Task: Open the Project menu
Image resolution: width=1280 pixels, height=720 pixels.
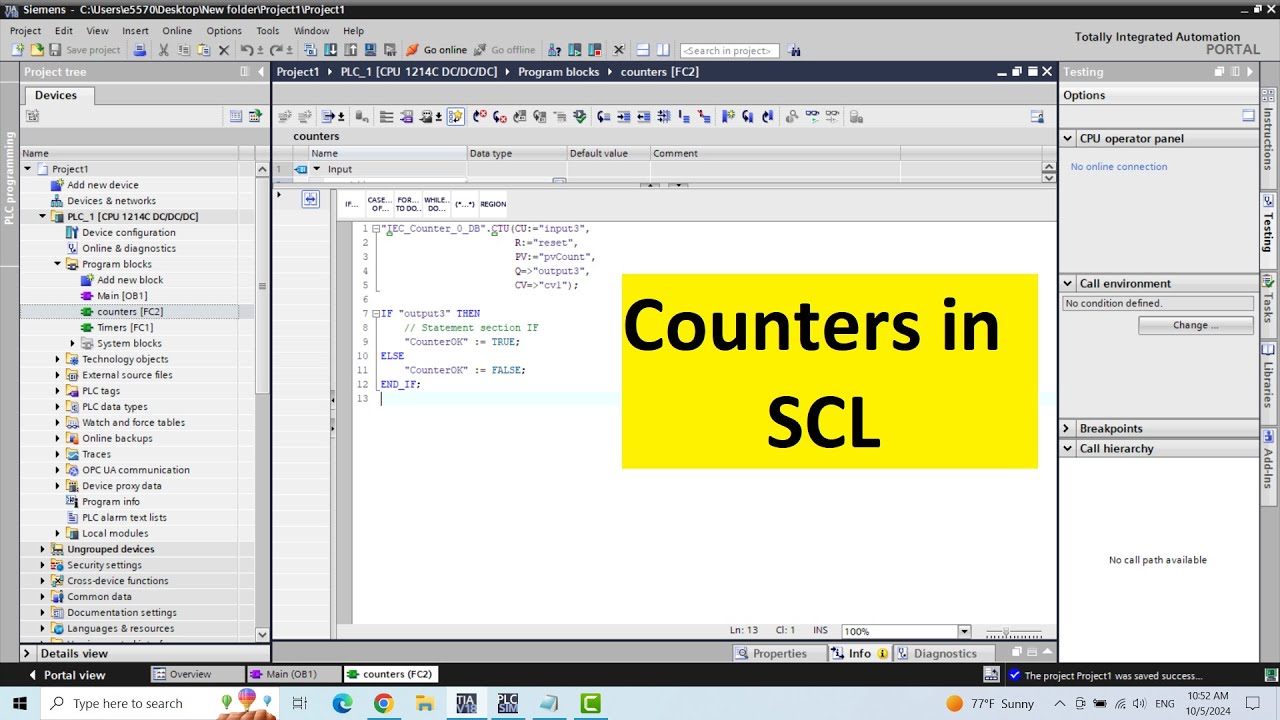Action: [25, 31]
